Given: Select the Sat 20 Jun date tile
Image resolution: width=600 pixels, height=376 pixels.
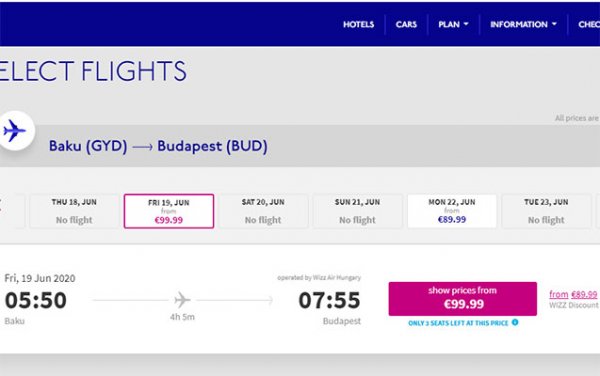Looking at the screenshot, I should point(263,211).
